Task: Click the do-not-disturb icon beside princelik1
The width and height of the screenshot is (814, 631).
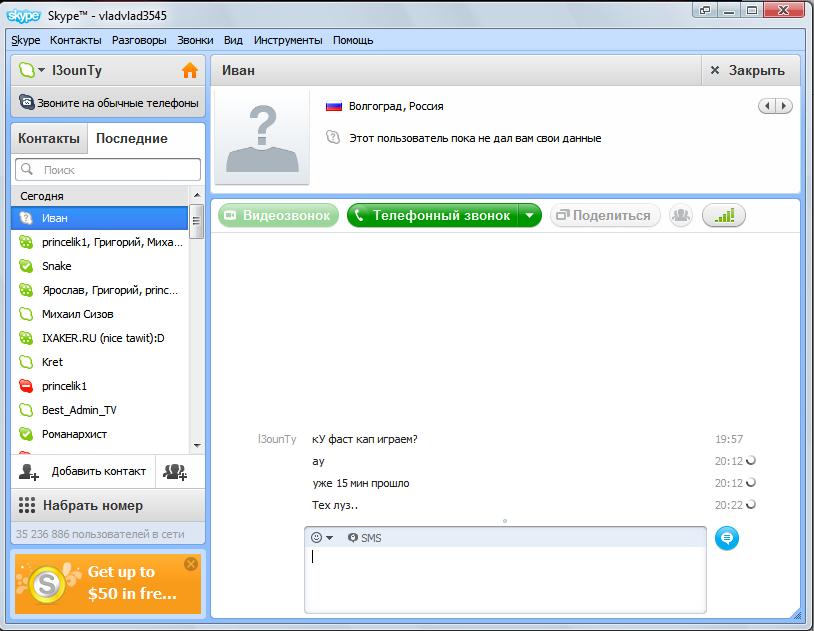Action: coord(26,386)
